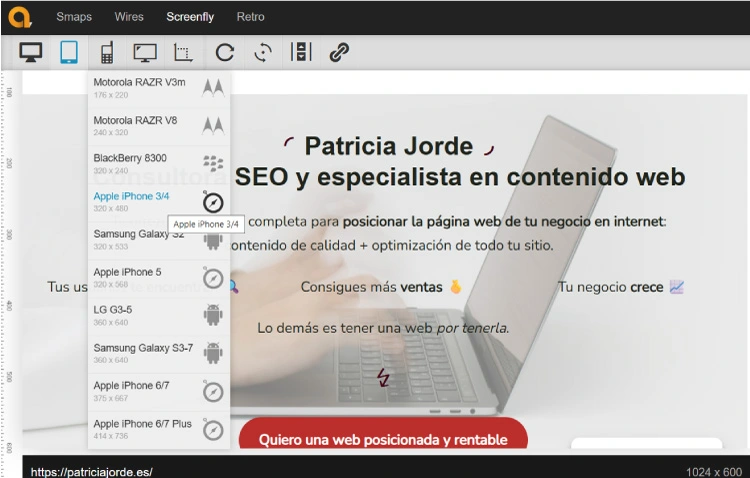Choose Apple iPhone 5 device

click(x=159, y=278)
